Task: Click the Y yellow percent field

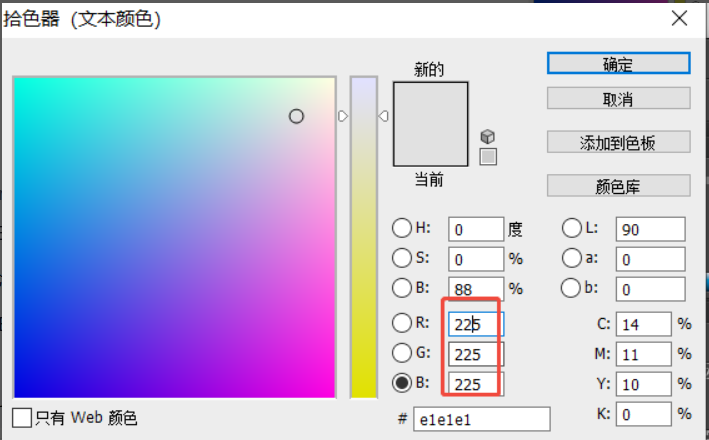Action: coord(643,383)
